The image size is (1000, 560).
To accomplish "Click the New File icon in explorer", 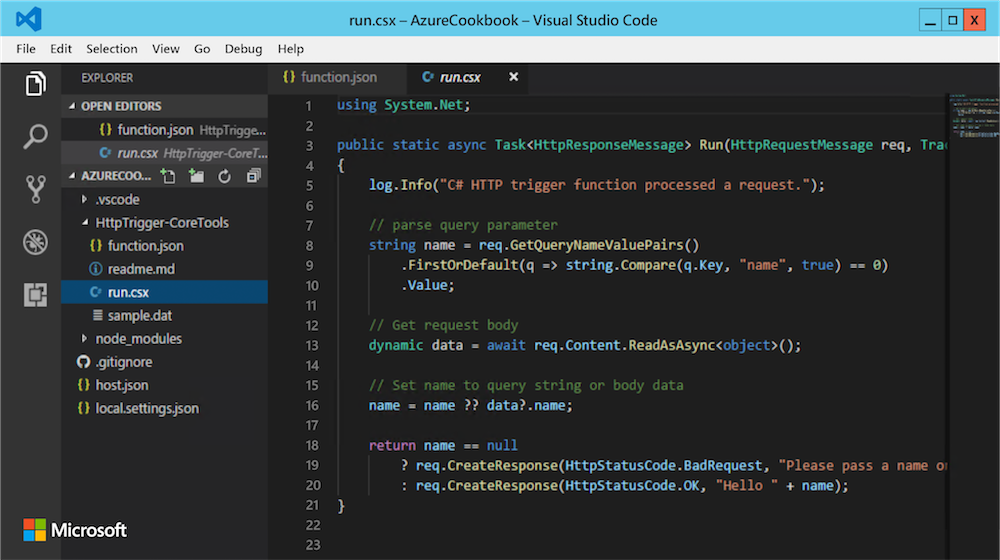I will (168, 176).
